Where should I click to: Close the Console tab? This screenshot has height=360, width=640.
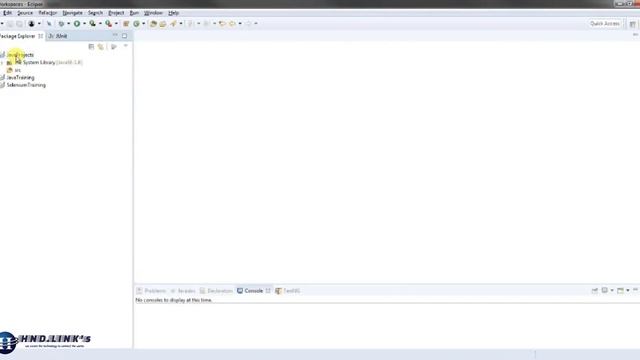pos(268,291)
